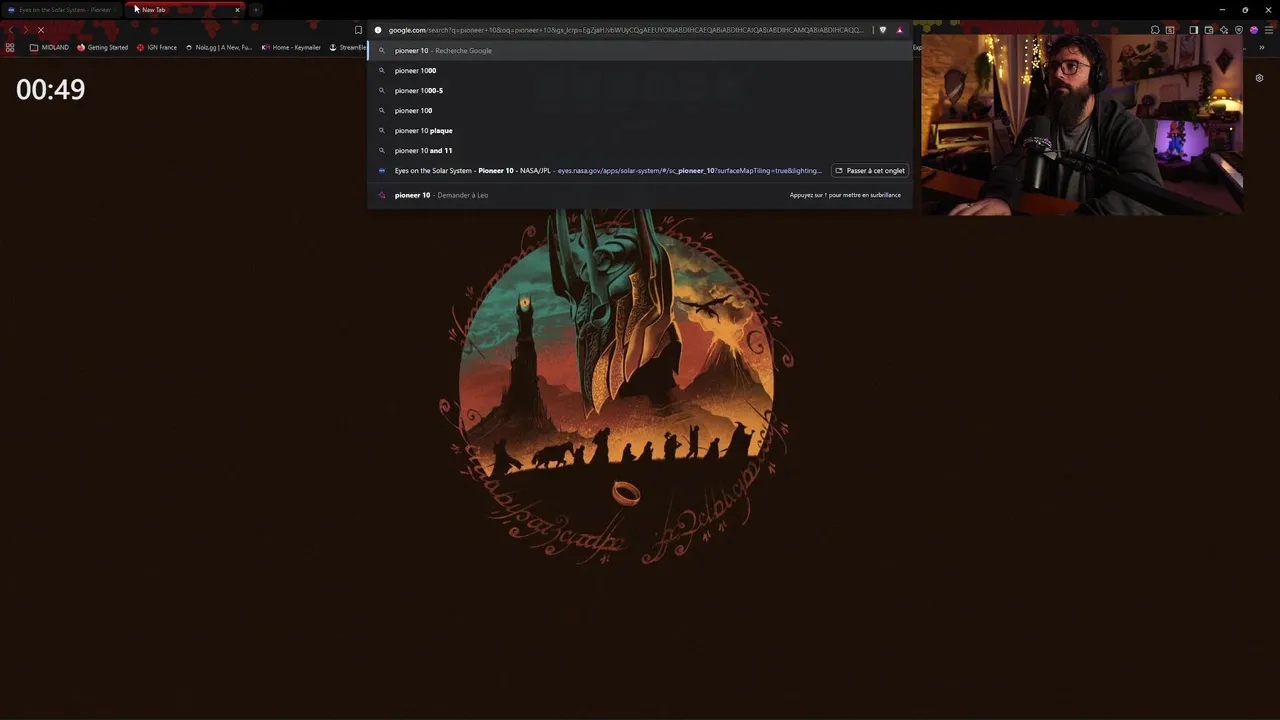The width and height of the screenshot is (1280, 720).
Task: Select the "pioneer 10 plaque" suggestion
Action: click(640, 130)
